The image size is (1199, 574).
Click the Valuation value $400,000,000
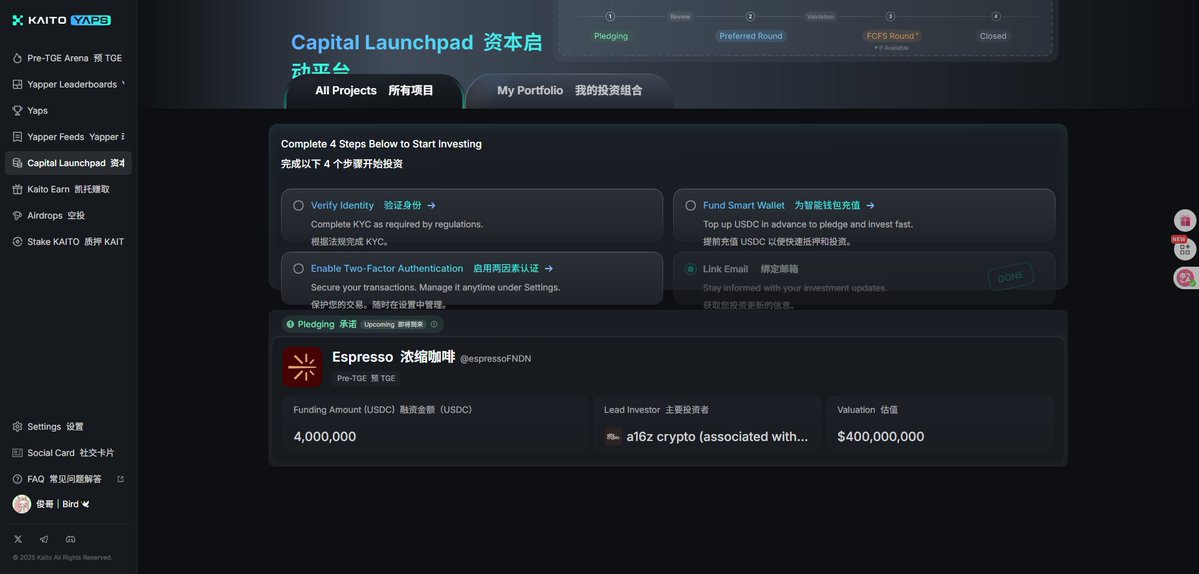pos(881,436)
